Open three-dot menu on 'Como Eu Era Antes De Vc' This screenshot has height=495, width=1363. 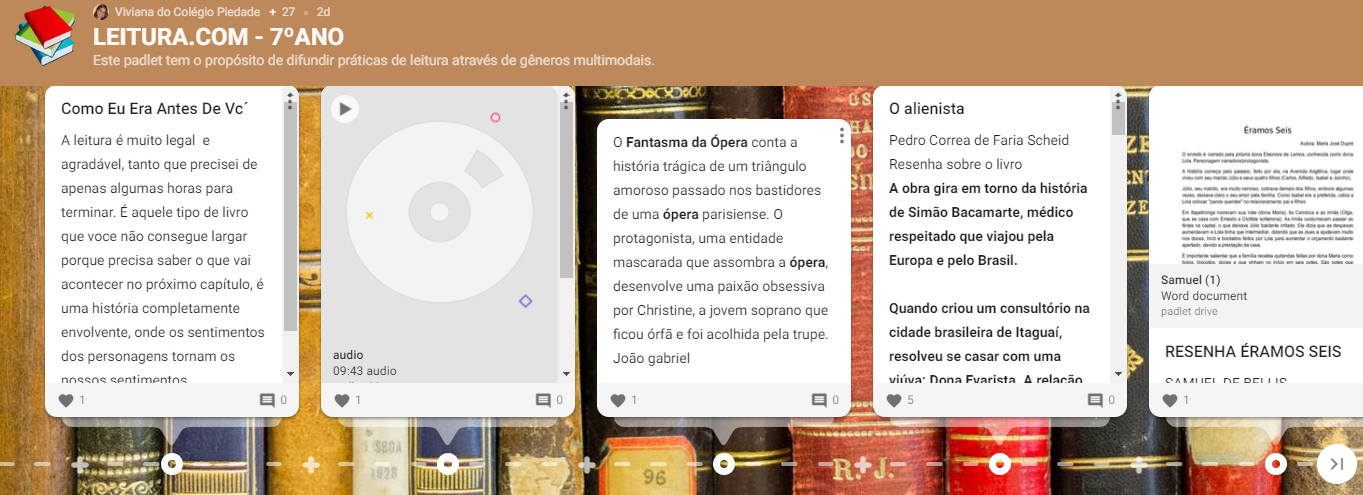click(290, 102)
